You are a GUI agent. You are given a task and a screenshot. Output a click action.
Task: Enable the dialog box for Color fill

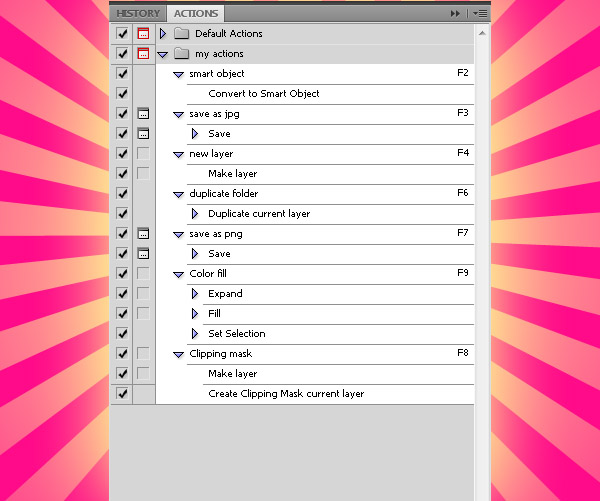point(143,273)
